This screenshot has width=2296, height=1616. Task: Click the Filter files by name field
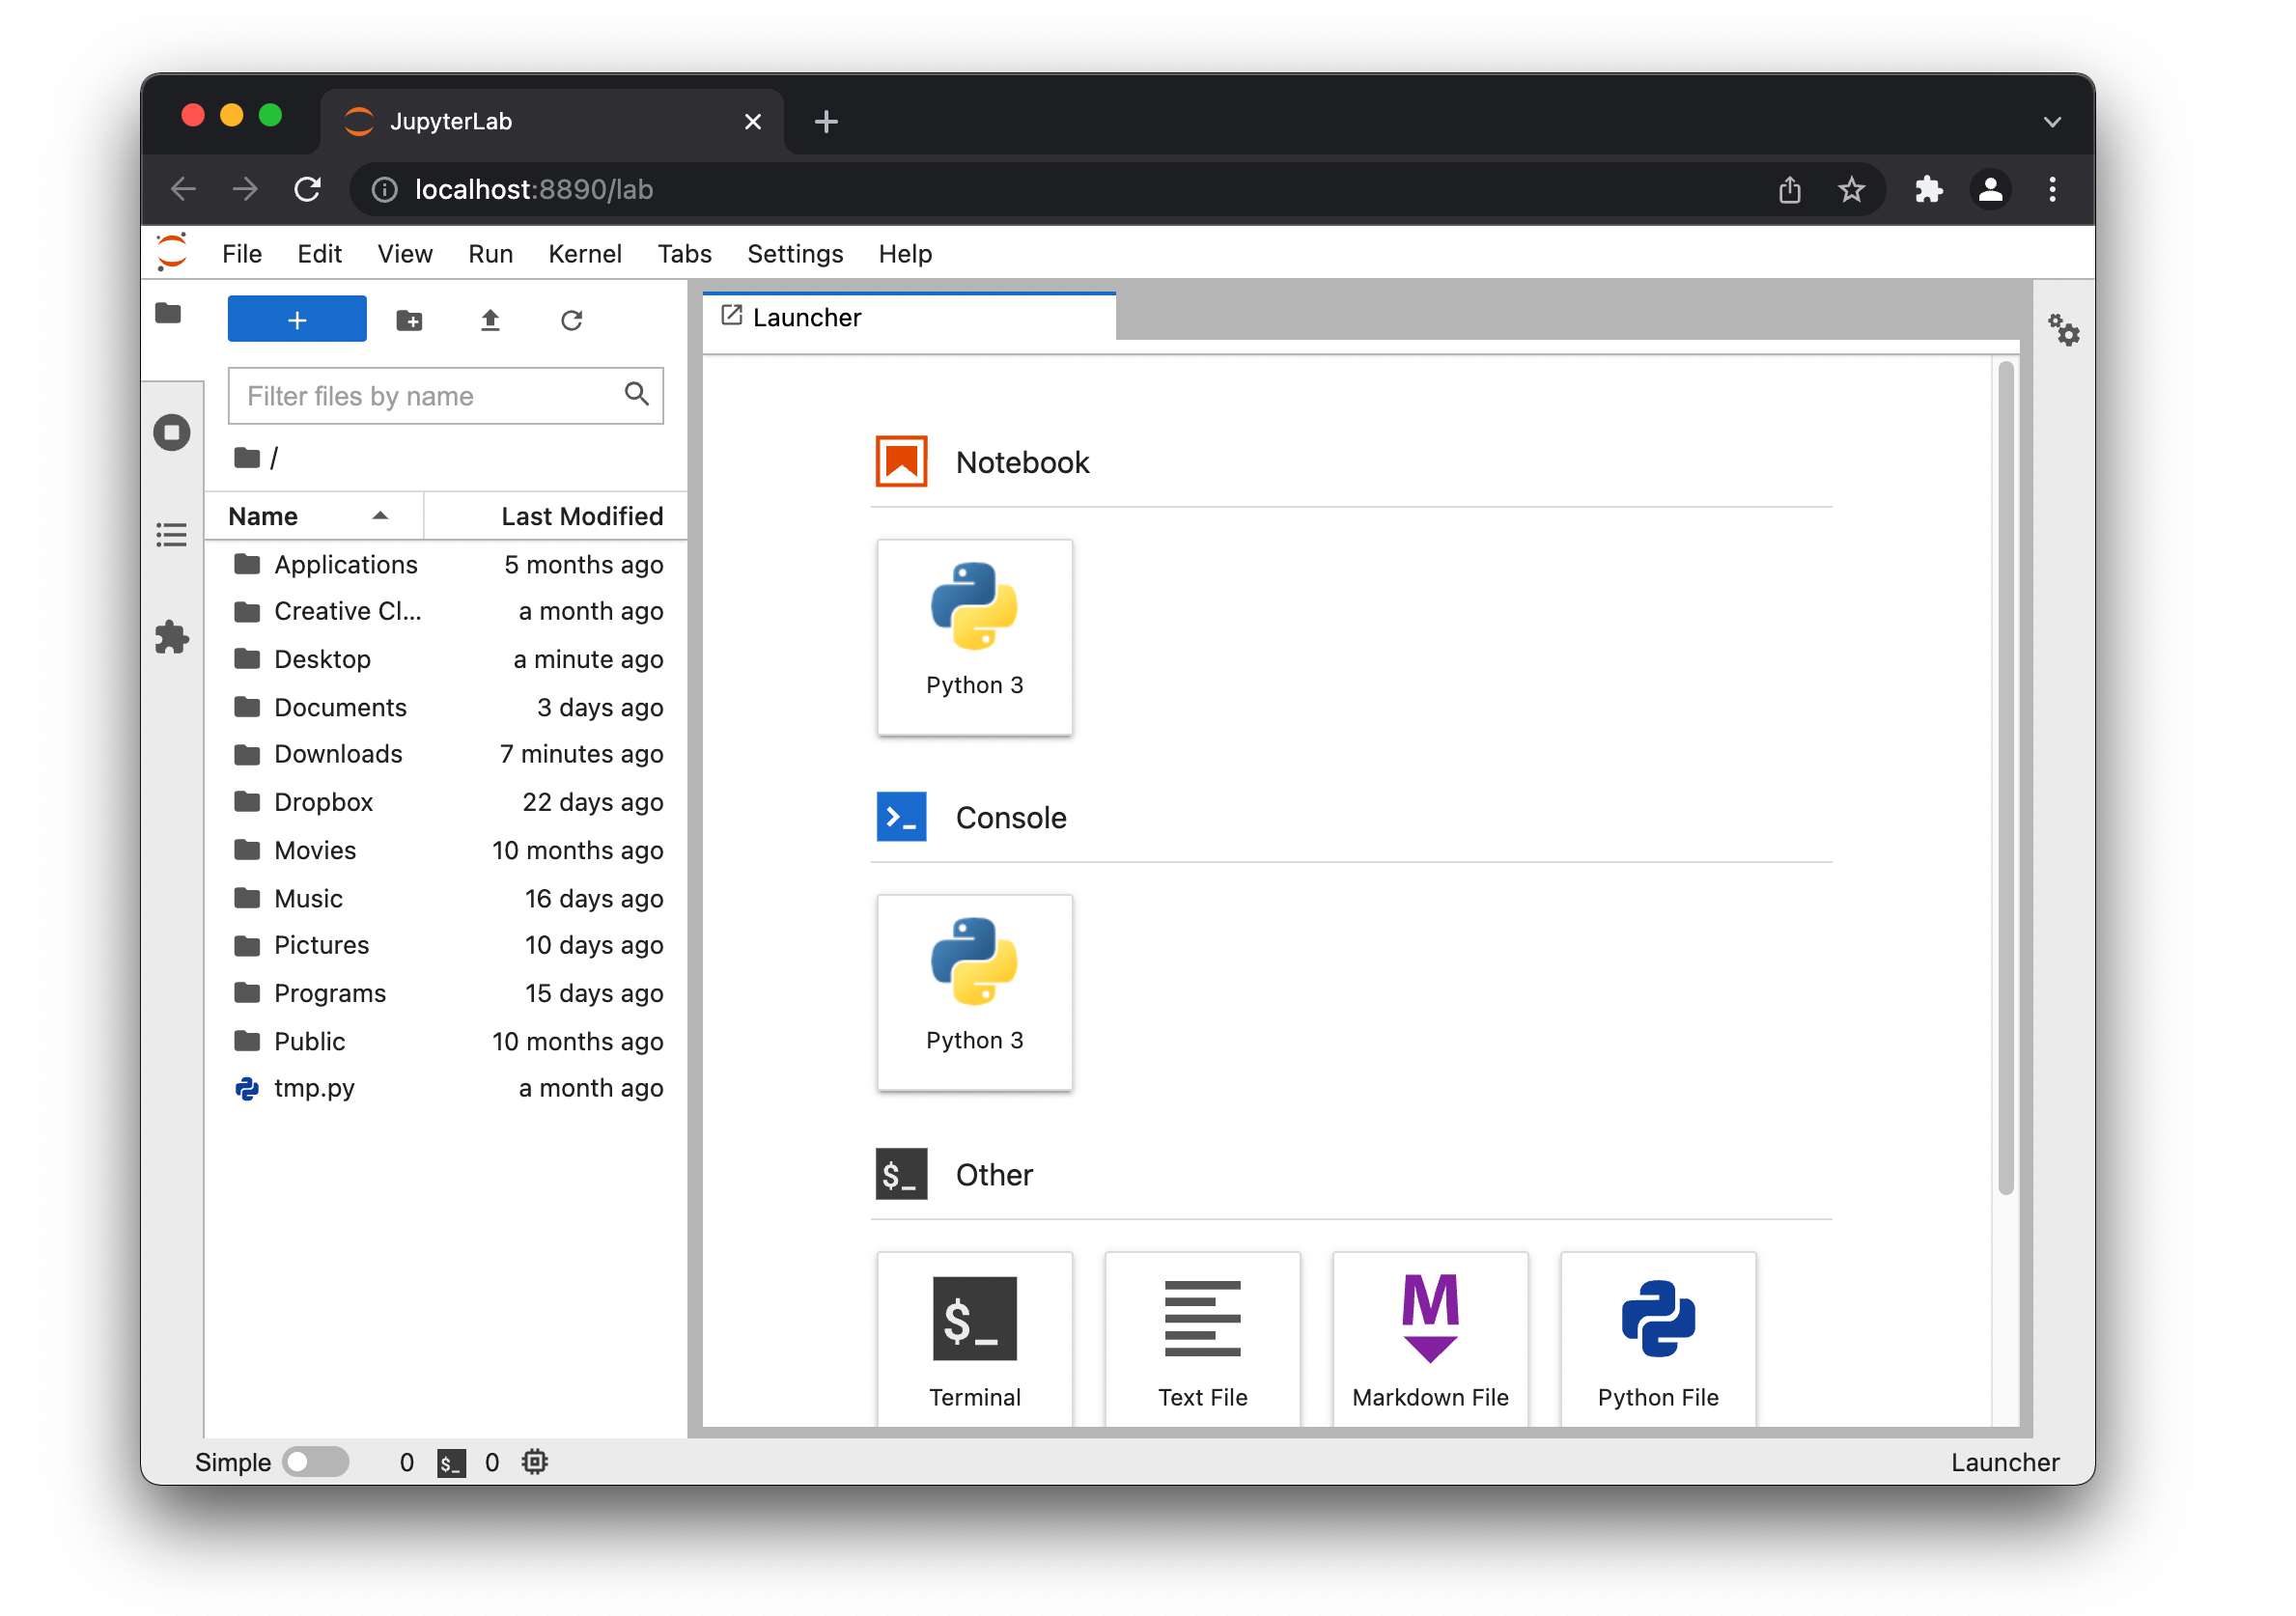[446, 396]
